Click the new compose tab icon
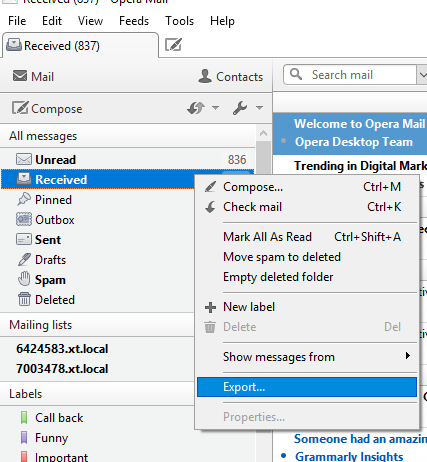 click(173, 45)
